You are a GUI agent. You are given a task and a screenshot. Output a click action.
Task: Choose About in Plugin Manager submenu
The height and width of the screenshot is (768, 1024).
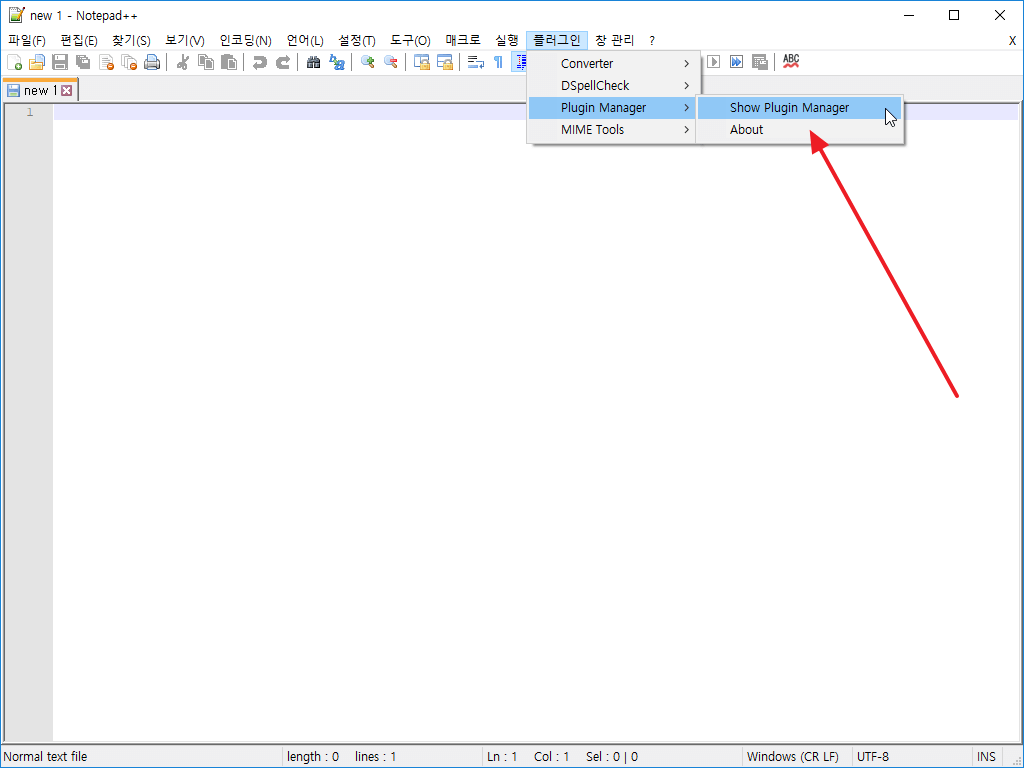click(x=799, y=130)
